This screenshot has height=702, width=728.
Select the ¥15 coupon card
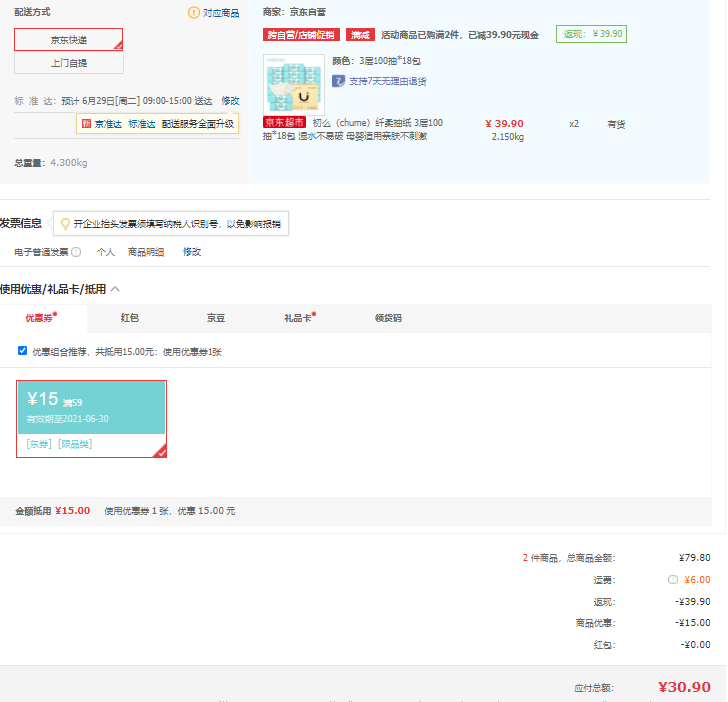click(x=91, y=419)
